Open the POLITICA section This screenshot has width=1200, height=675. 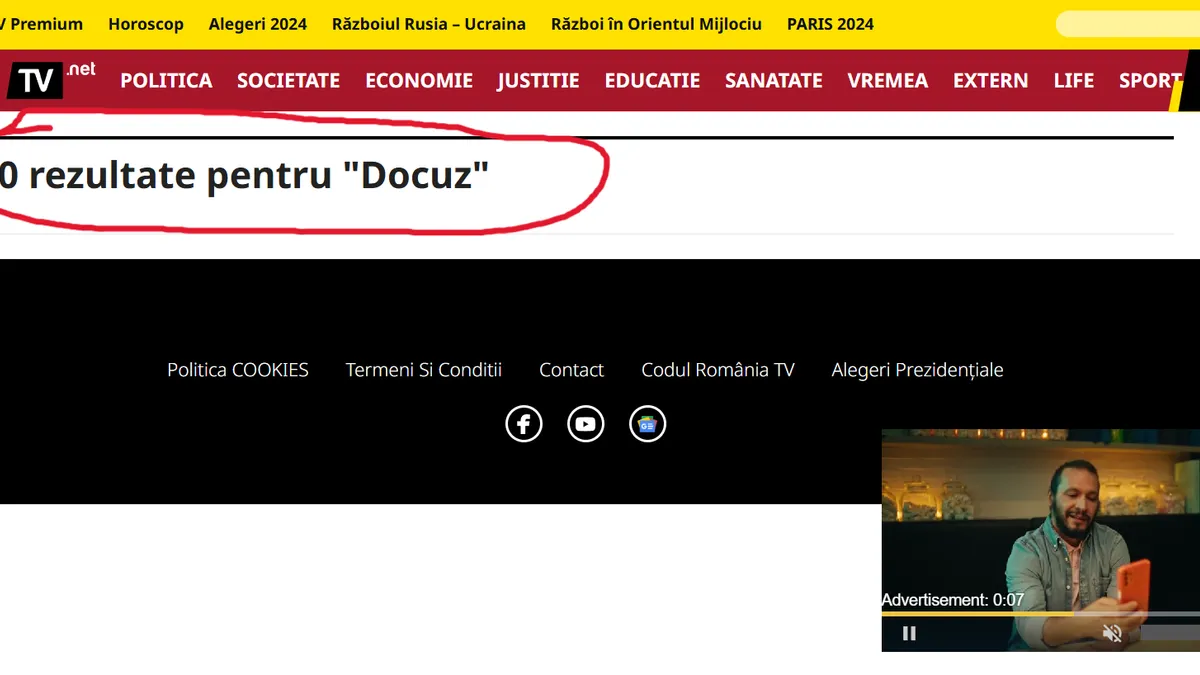click(166, 81)
